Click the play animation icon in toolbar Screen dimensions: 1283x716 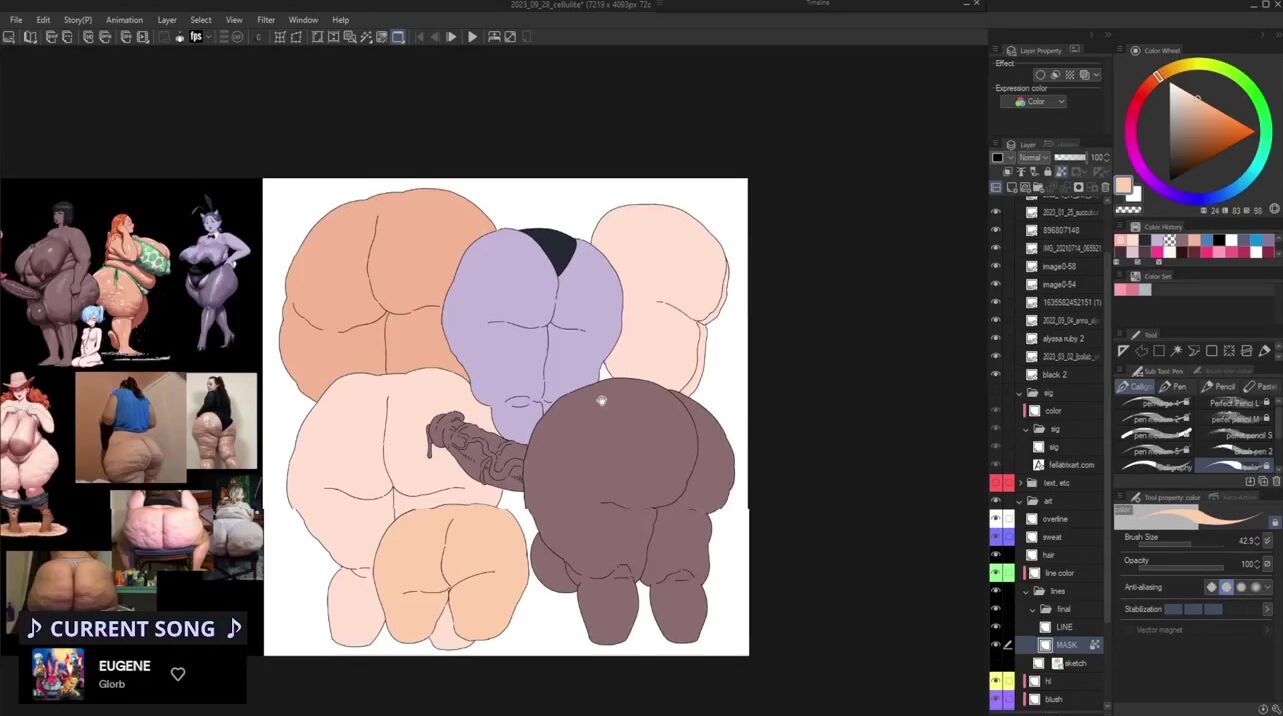click(472, 37)
